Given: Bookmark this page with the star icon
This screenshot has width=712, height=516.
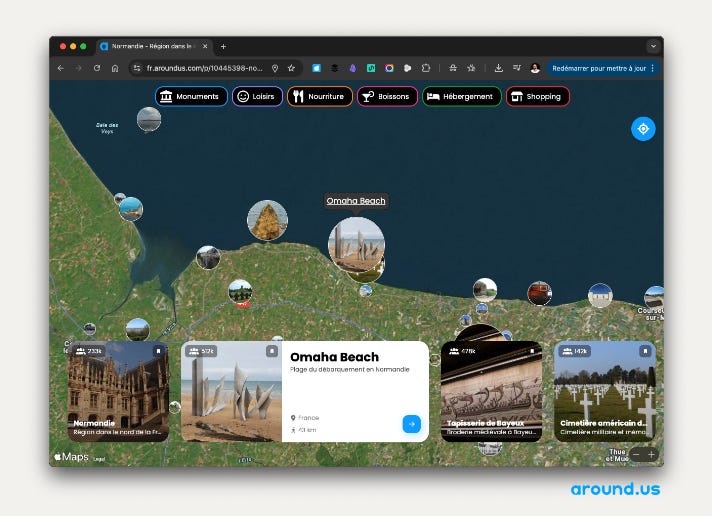Looking at the screenshot, I should point(291,68).
